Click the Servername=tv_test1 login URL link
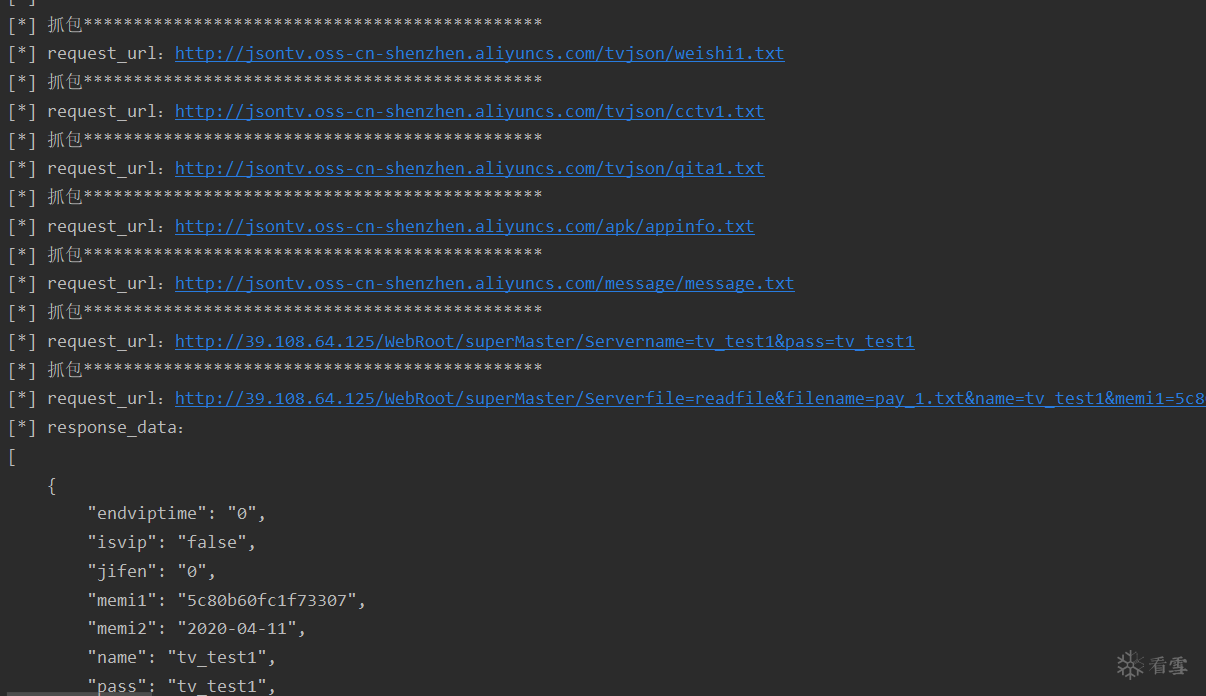Image resolution: width=1206 pixels, height=696 pixels. pyautogui.click(x=544, y=342)
